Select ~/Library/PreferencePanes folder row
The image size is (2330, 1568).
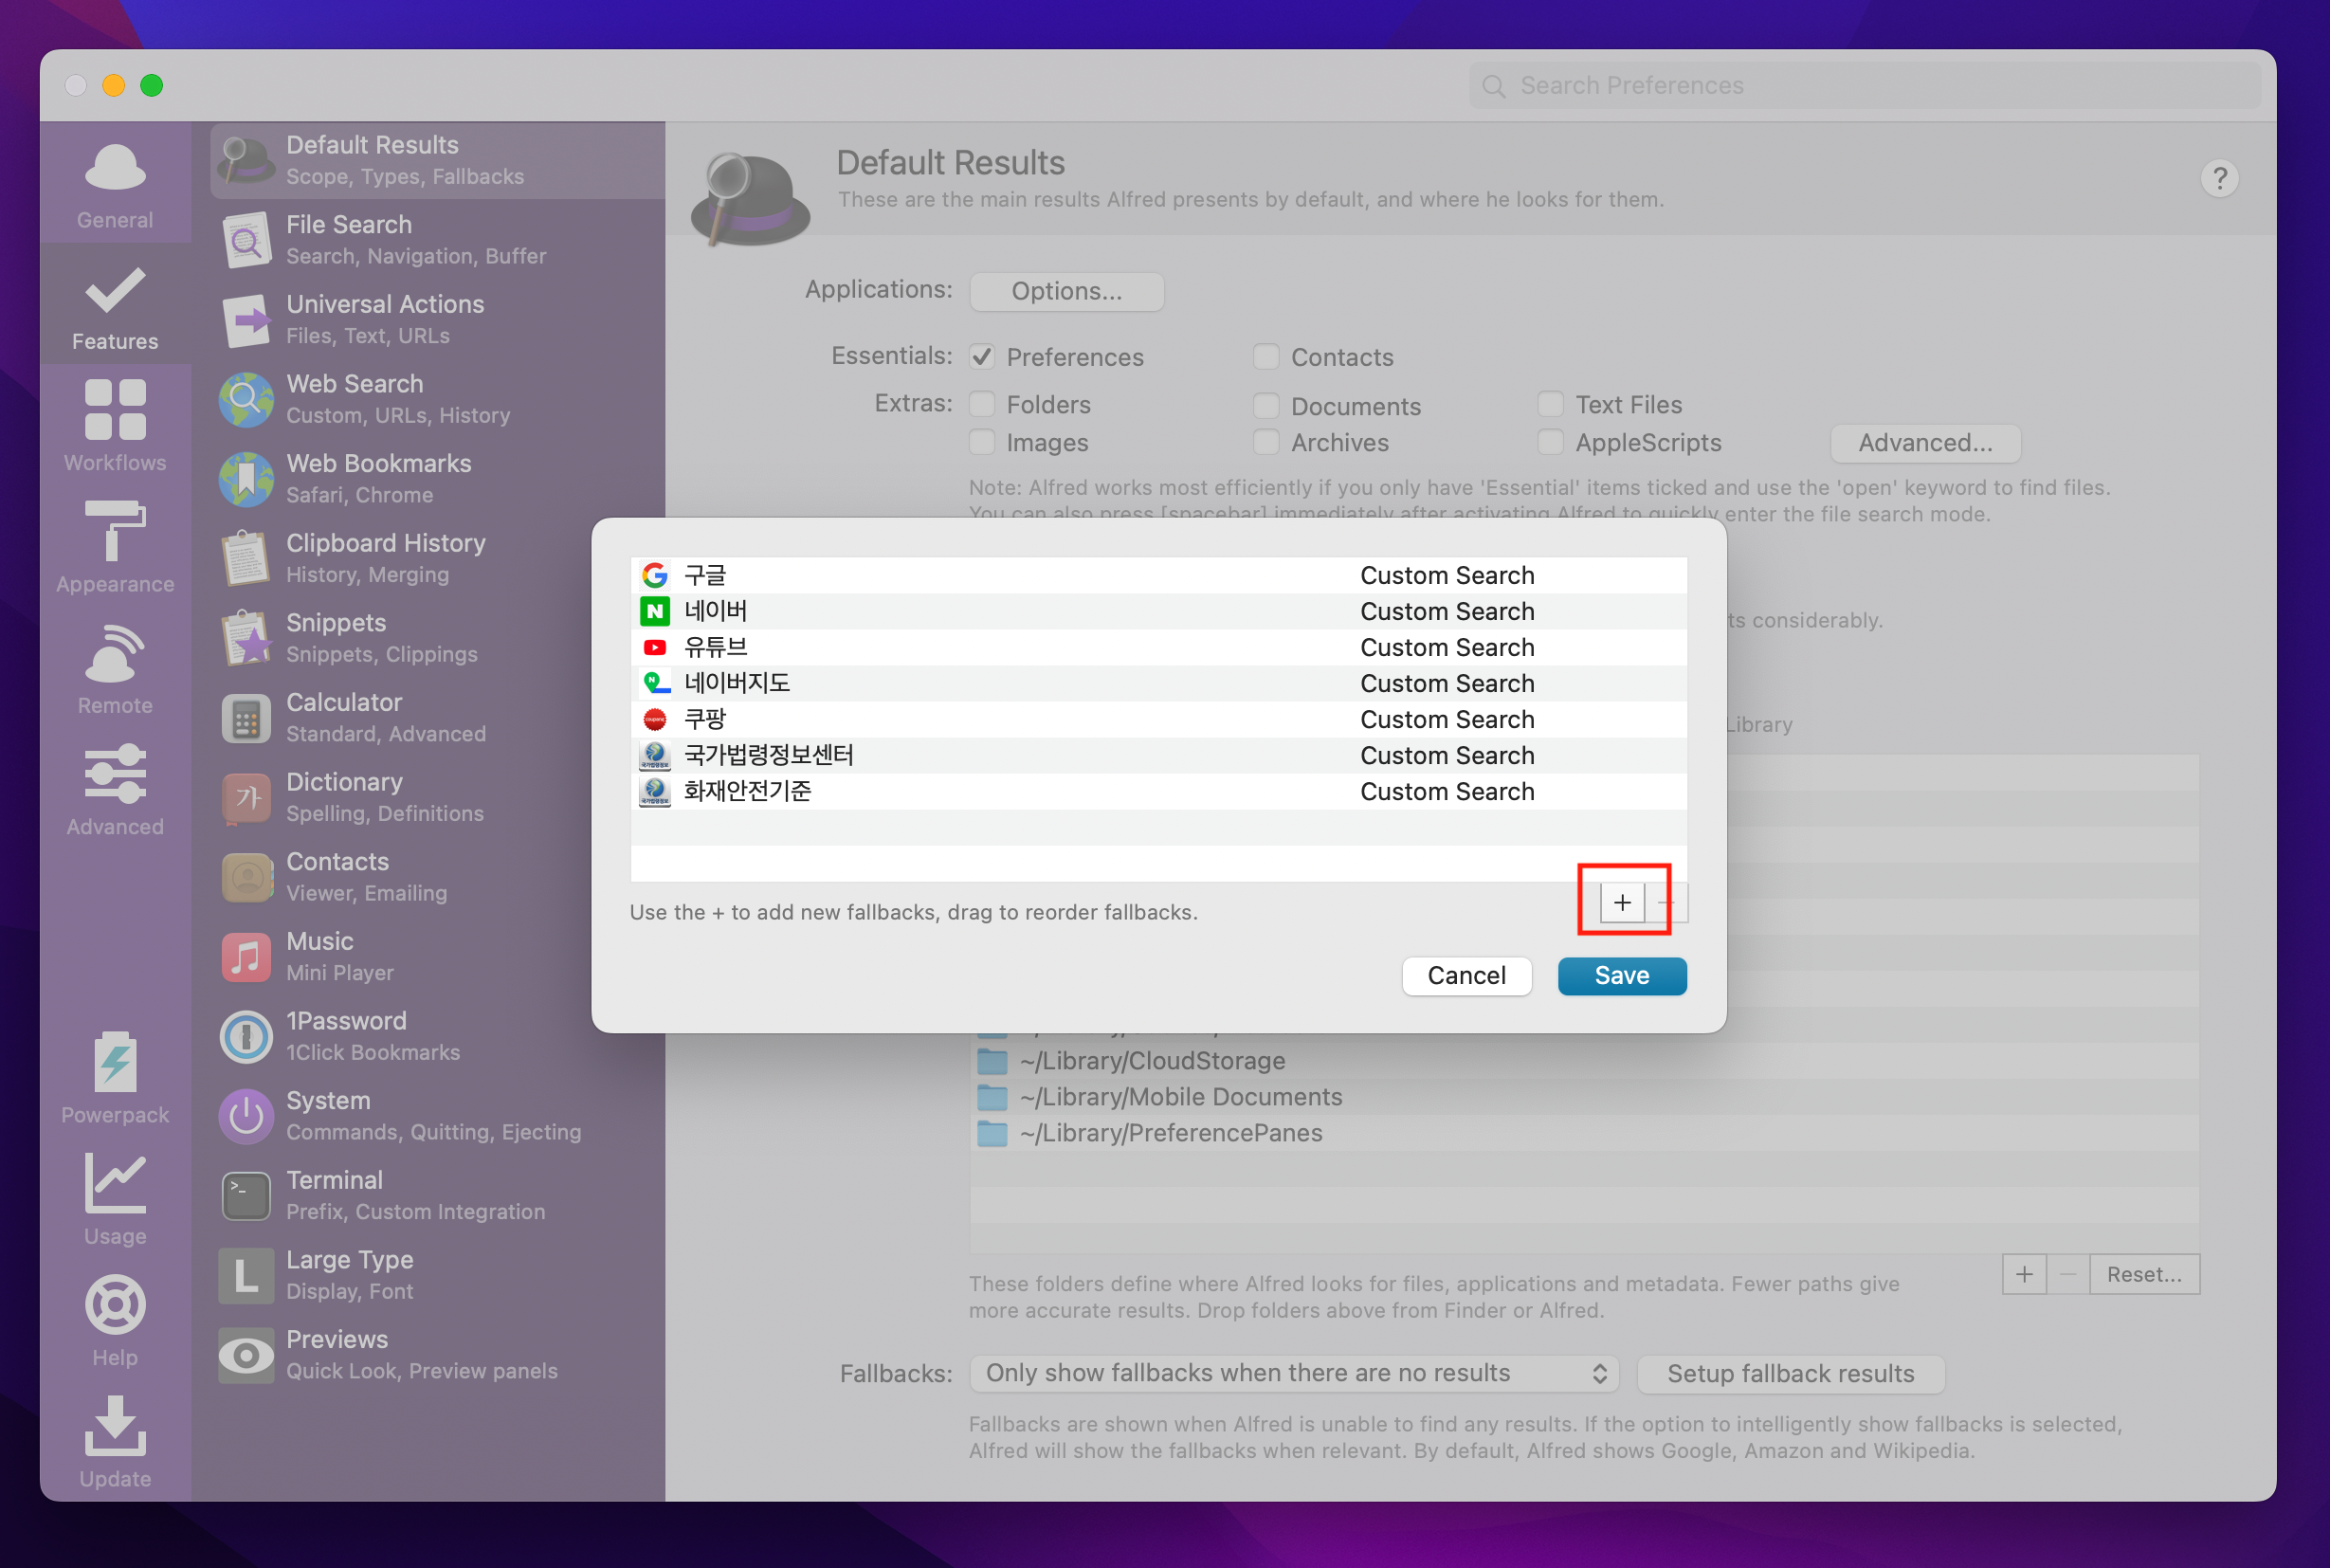tap(1584, 1133)
